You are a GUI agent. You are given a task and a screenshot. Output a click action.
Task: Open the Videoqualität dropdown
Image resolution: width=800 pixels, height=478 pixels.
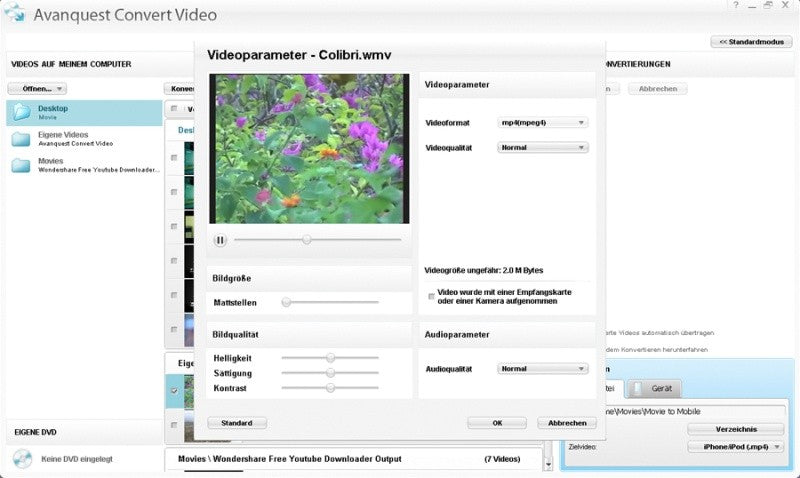[x=542, y=147]
